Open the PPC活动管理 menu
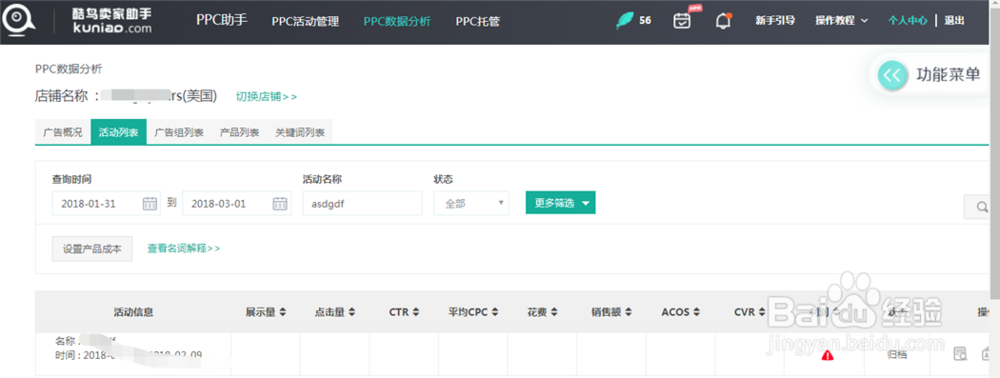Image resolution: width=1000 pixels, height=378 pixels. (305, 21)
